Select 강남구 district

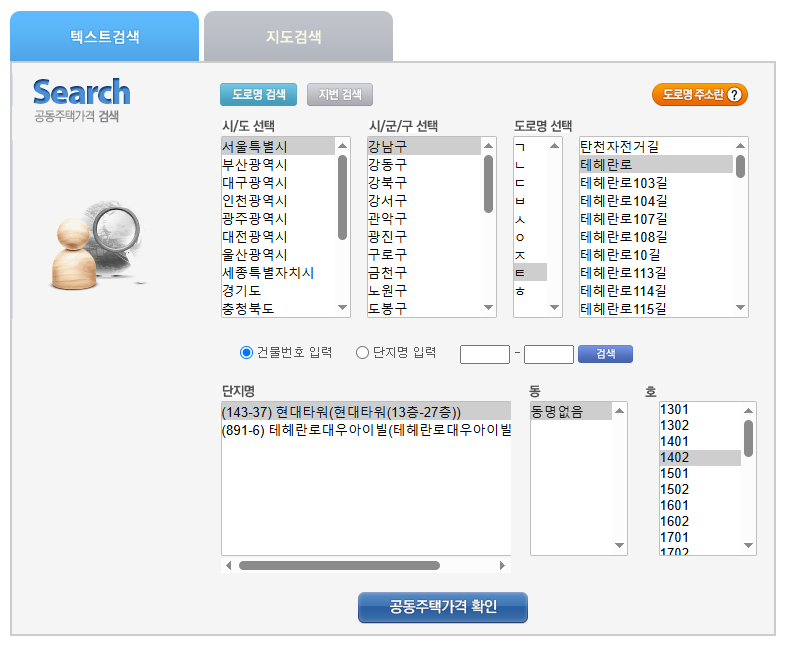point(424,146)
